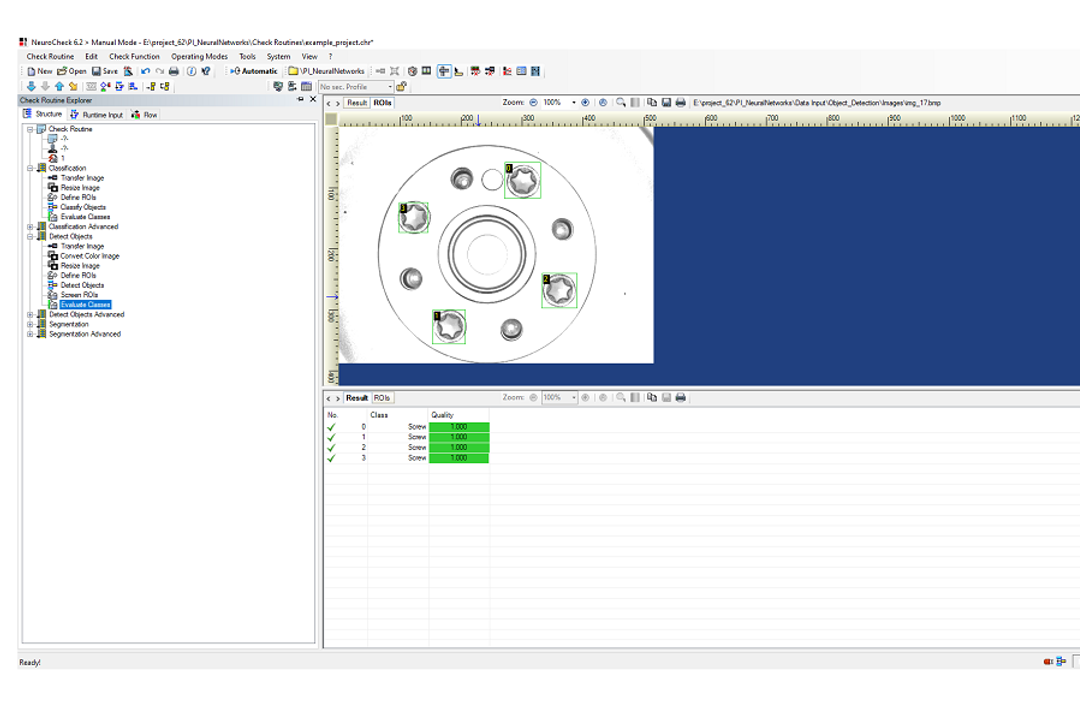Switch lower pane to Result tab
This screenshot has height=720, width=1080.
[357, 398]
